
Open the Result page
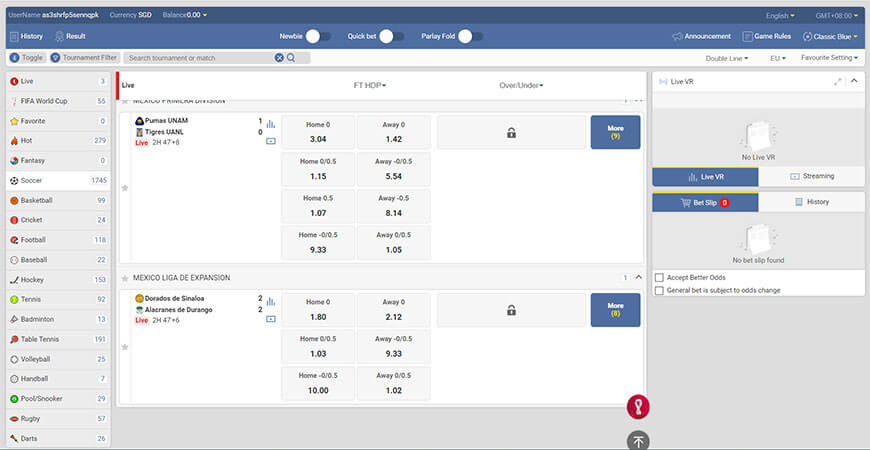tap(70, 36)
